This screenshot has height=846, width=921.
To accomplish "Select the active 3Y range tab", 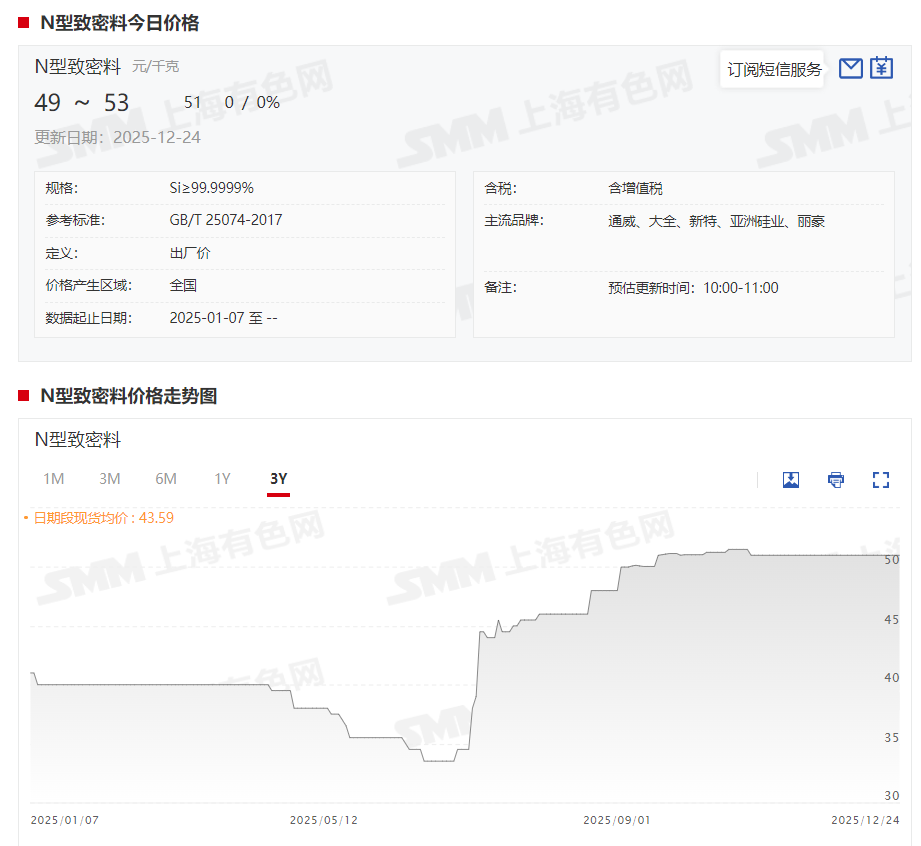I will tap(278, 479).
